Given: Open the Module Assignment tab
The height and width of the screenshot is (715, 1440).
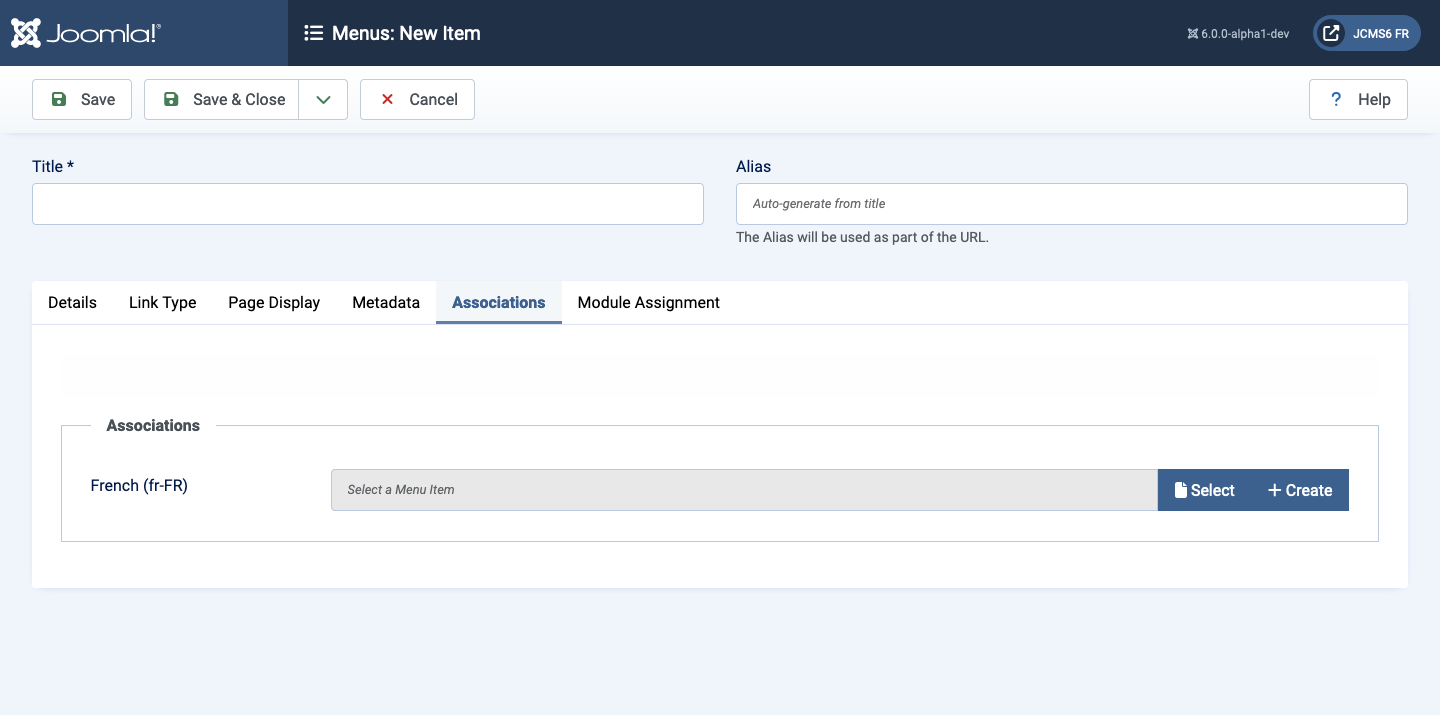Looking at the screenshot, I should [x=649, y=302].
